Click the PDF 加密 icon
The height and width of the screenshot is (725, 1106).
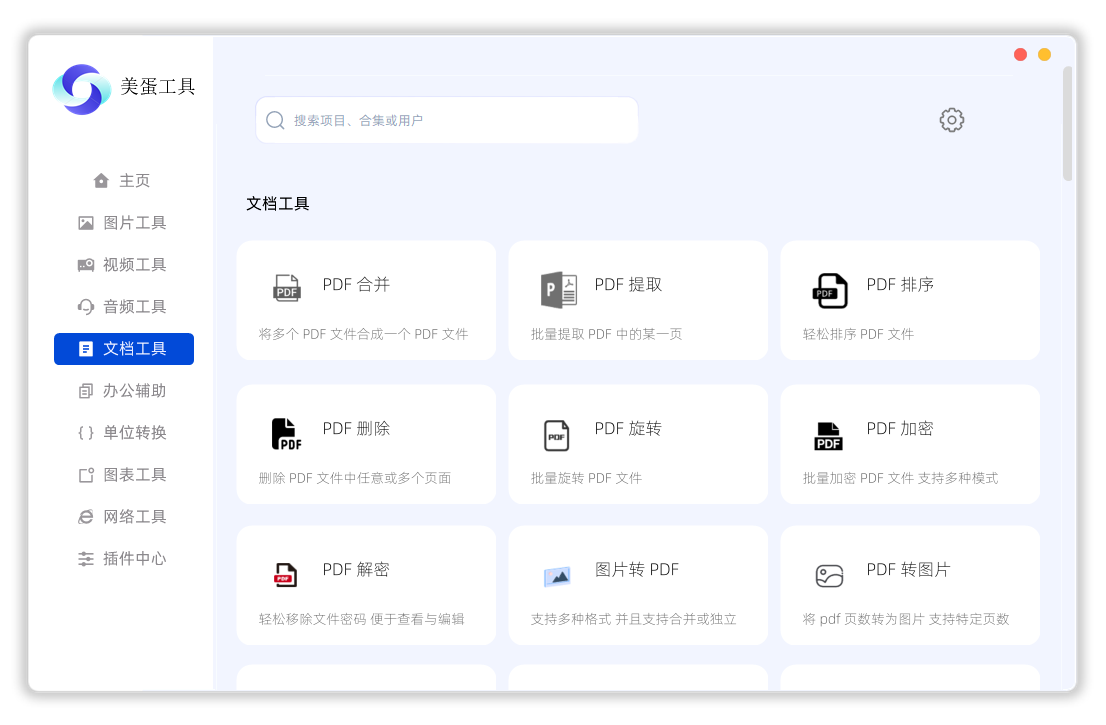click(828, 436)
